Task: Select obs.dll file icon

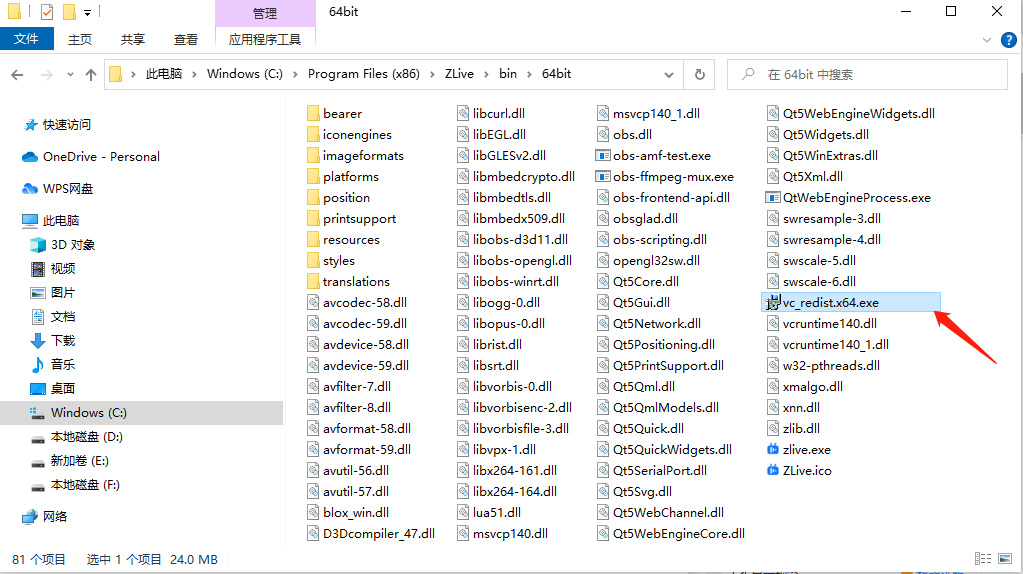Action: (x=603, y=134)
